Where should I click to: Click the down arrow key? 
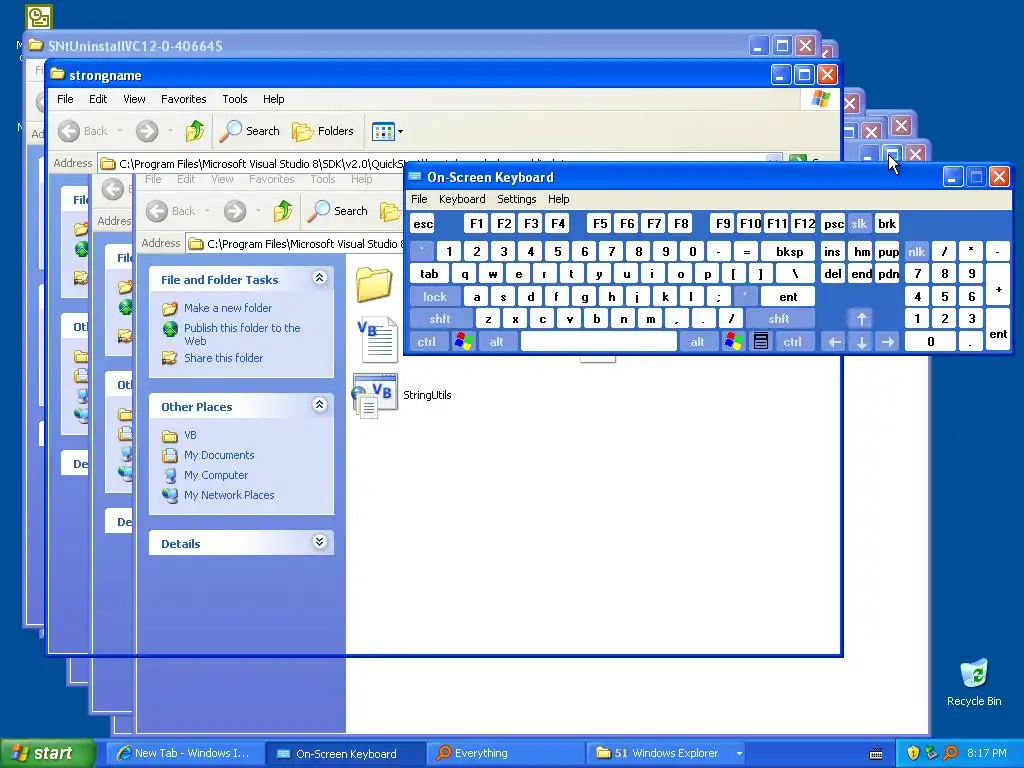pyautogui.click(x=861, y=342)
